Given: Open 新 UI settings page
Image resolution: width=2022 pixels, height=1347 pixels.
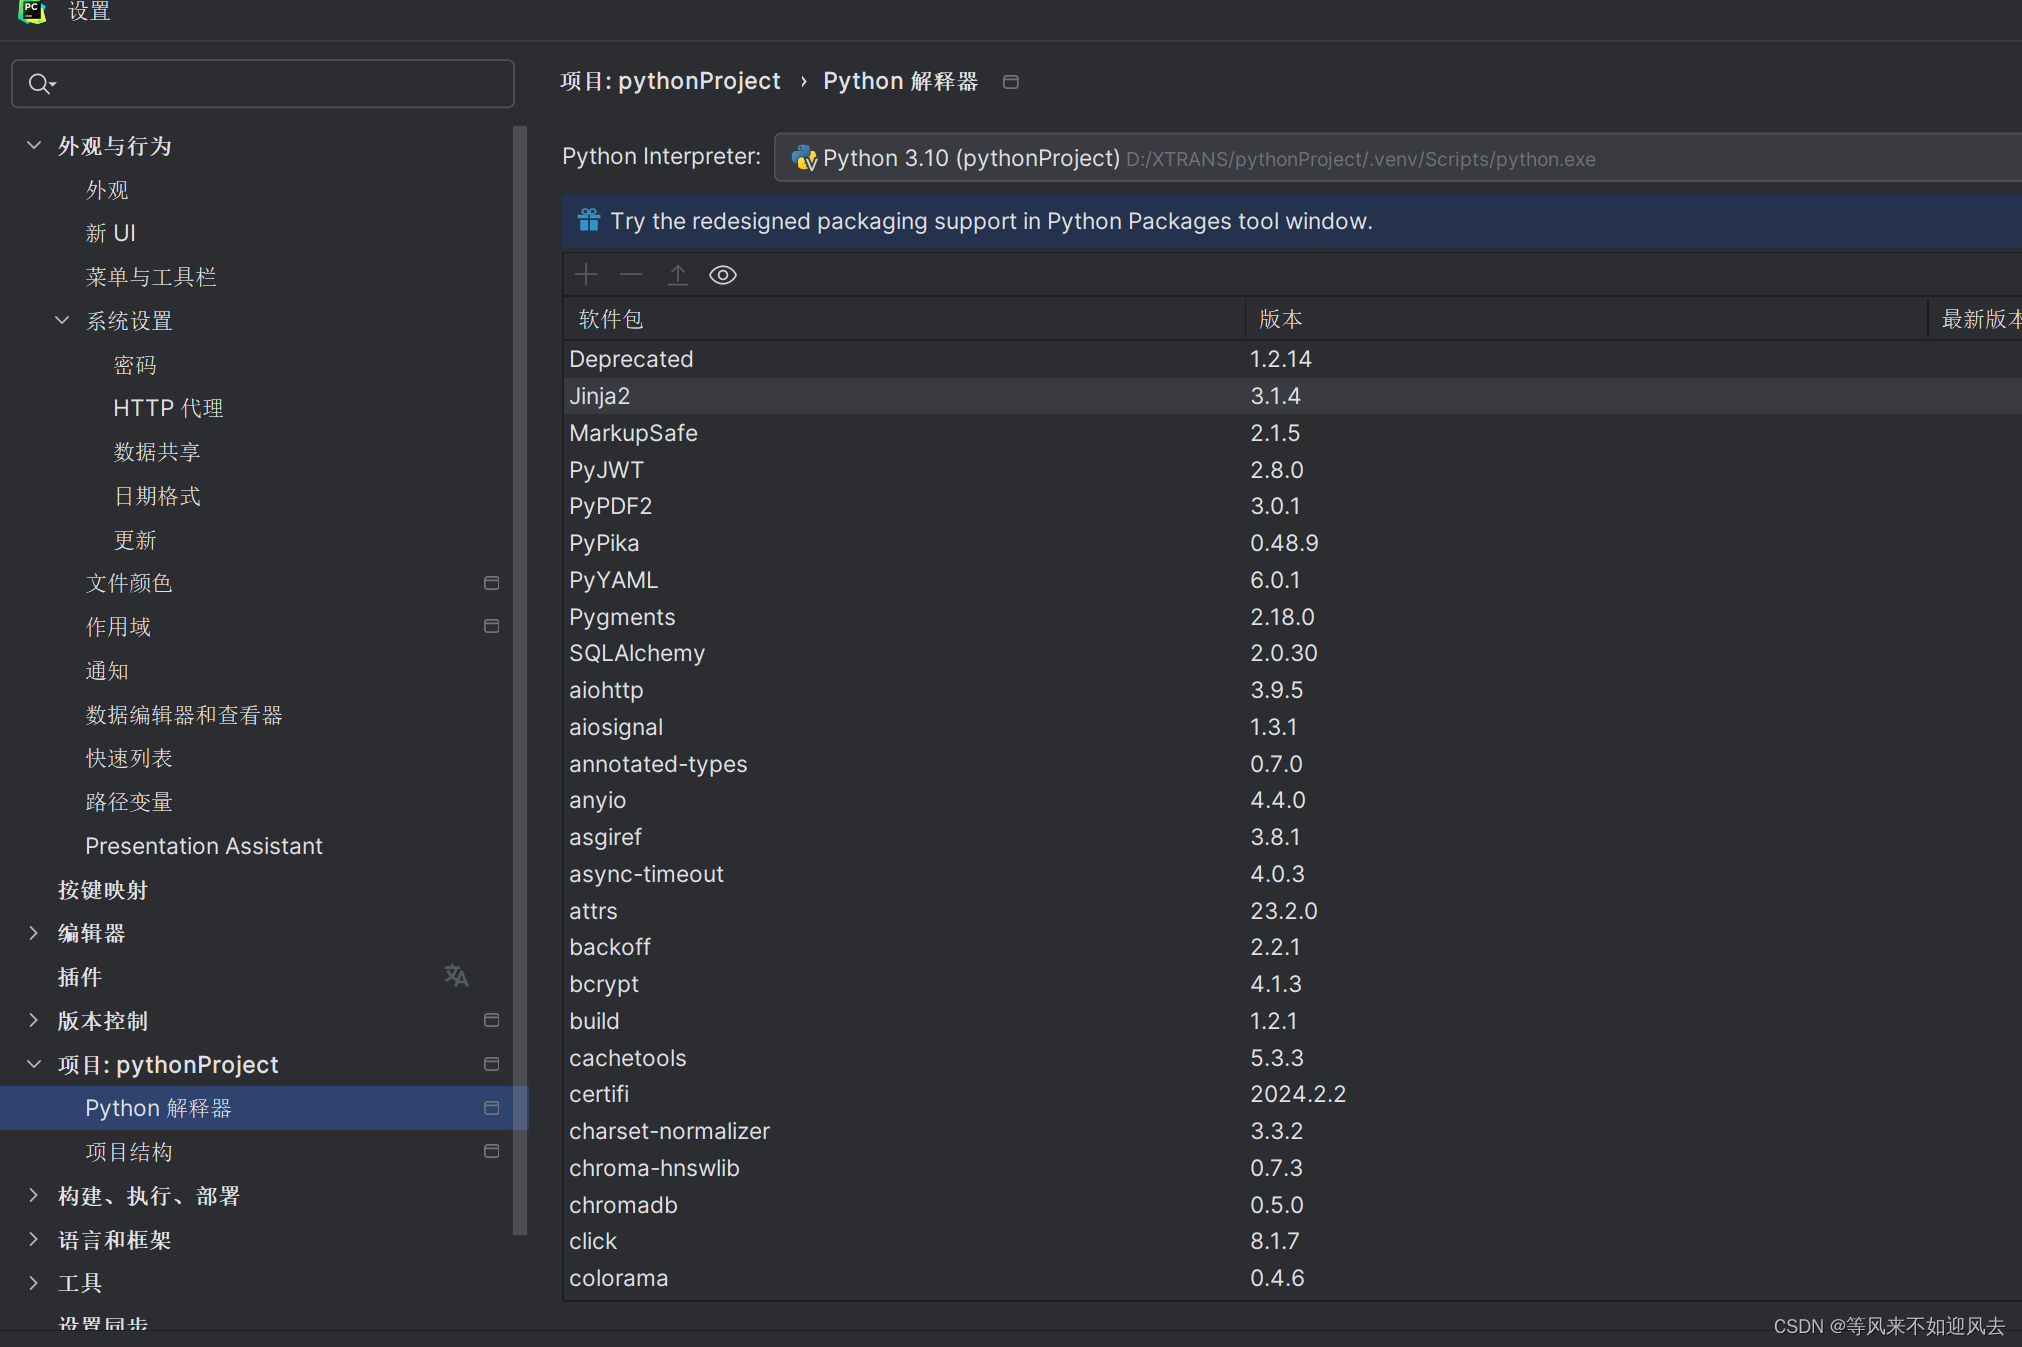Looking at the screenshot, I should (110, 233).
